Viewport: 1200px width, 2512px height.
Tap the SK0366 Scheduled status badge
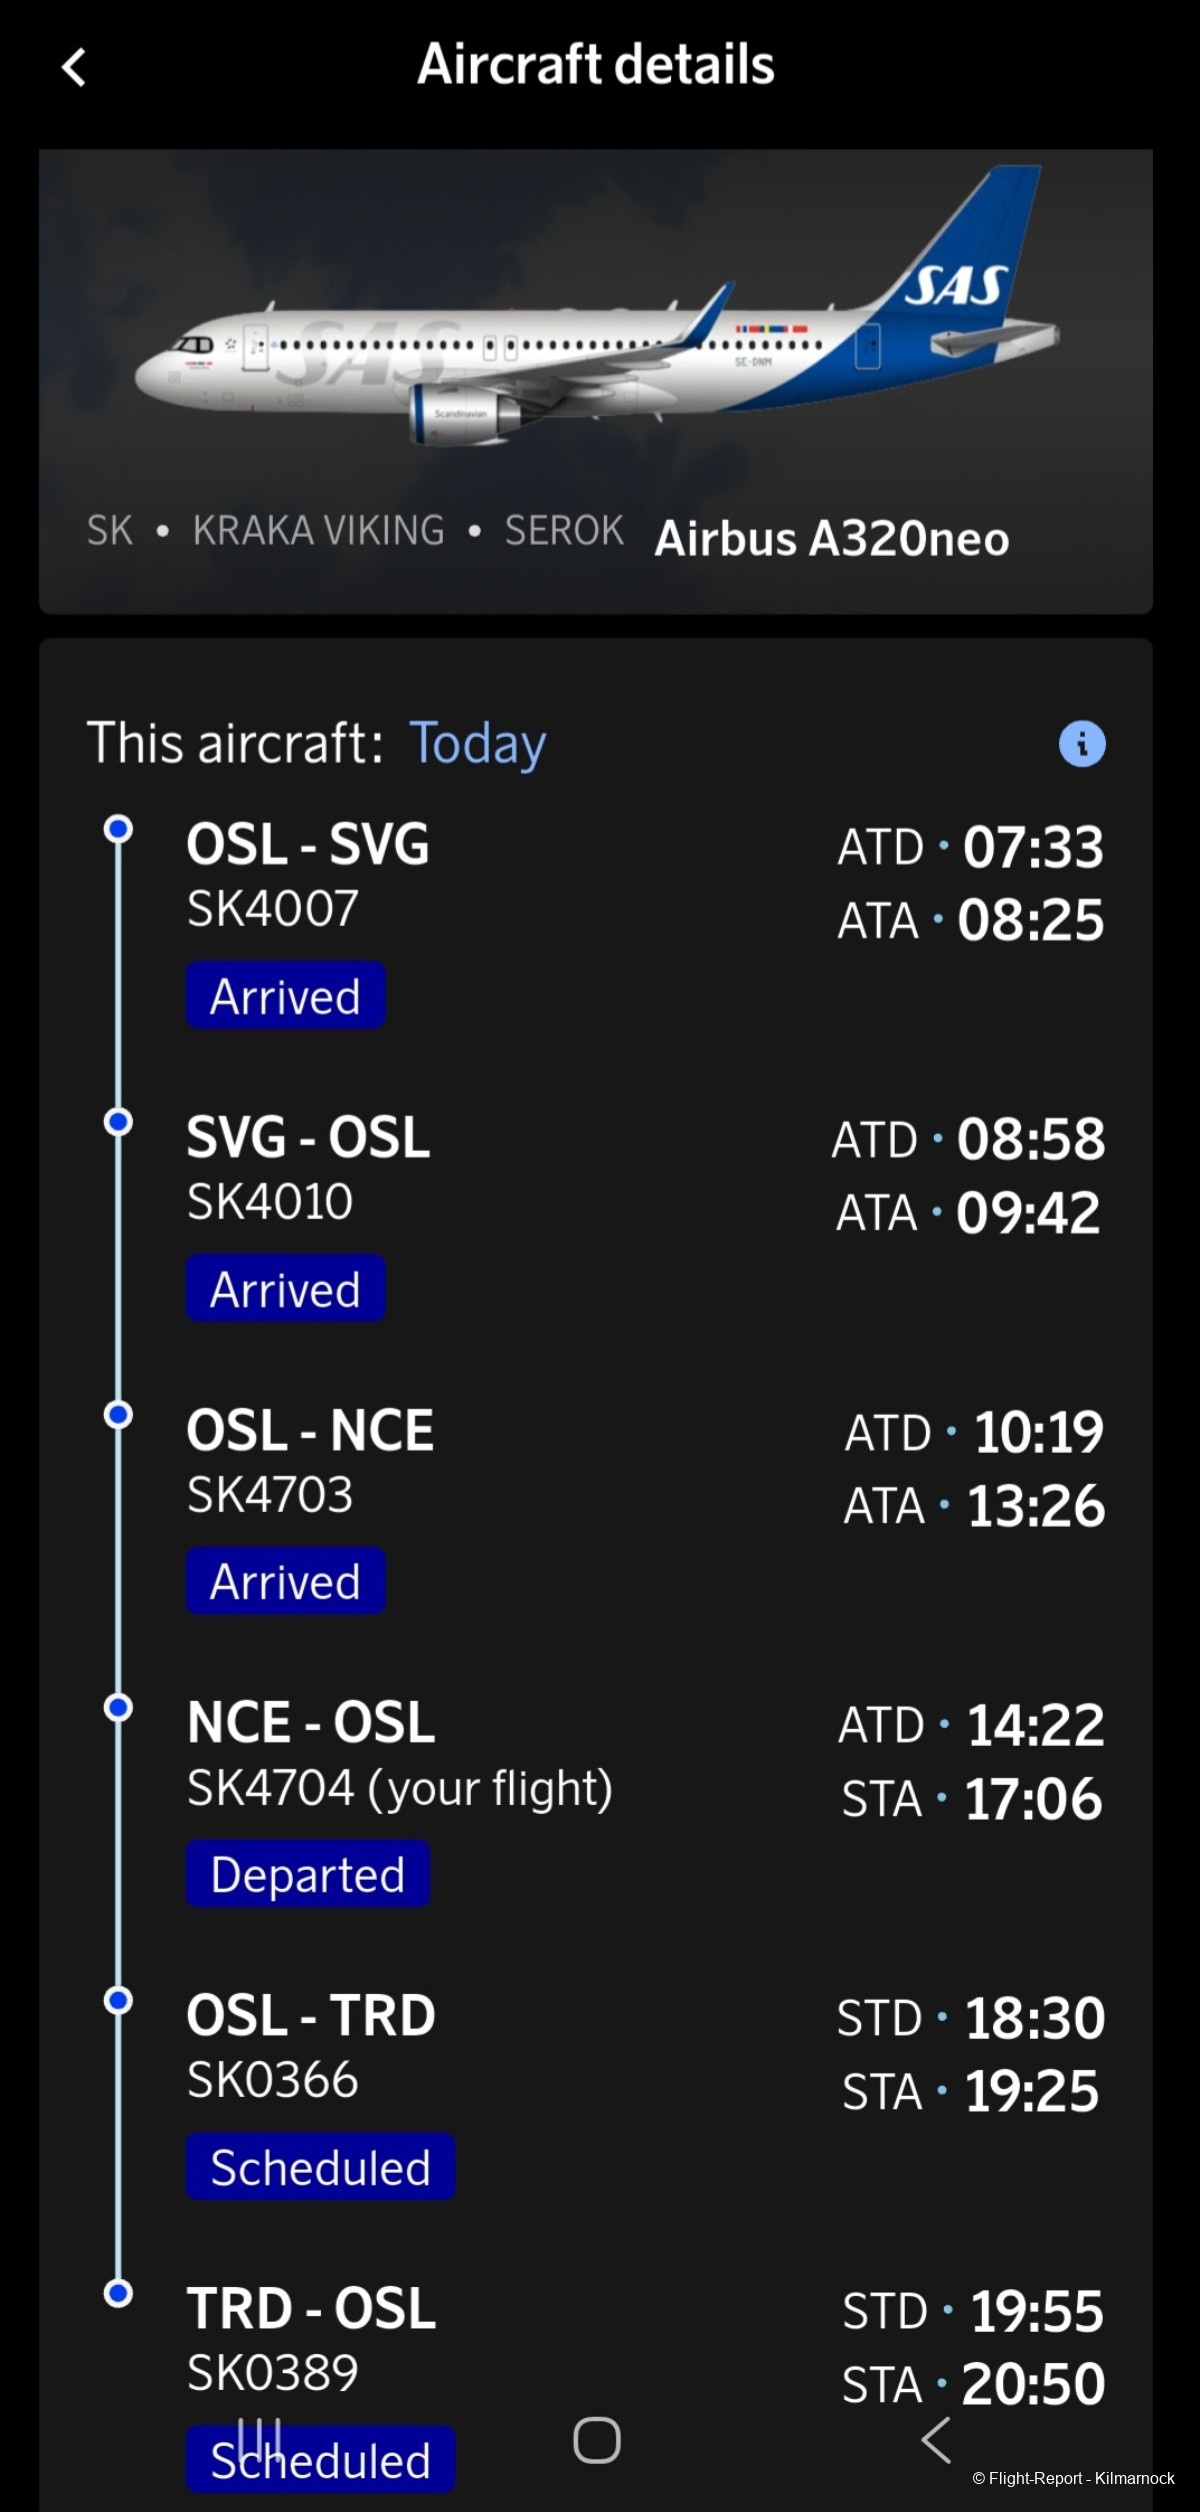coord(320,2168)
